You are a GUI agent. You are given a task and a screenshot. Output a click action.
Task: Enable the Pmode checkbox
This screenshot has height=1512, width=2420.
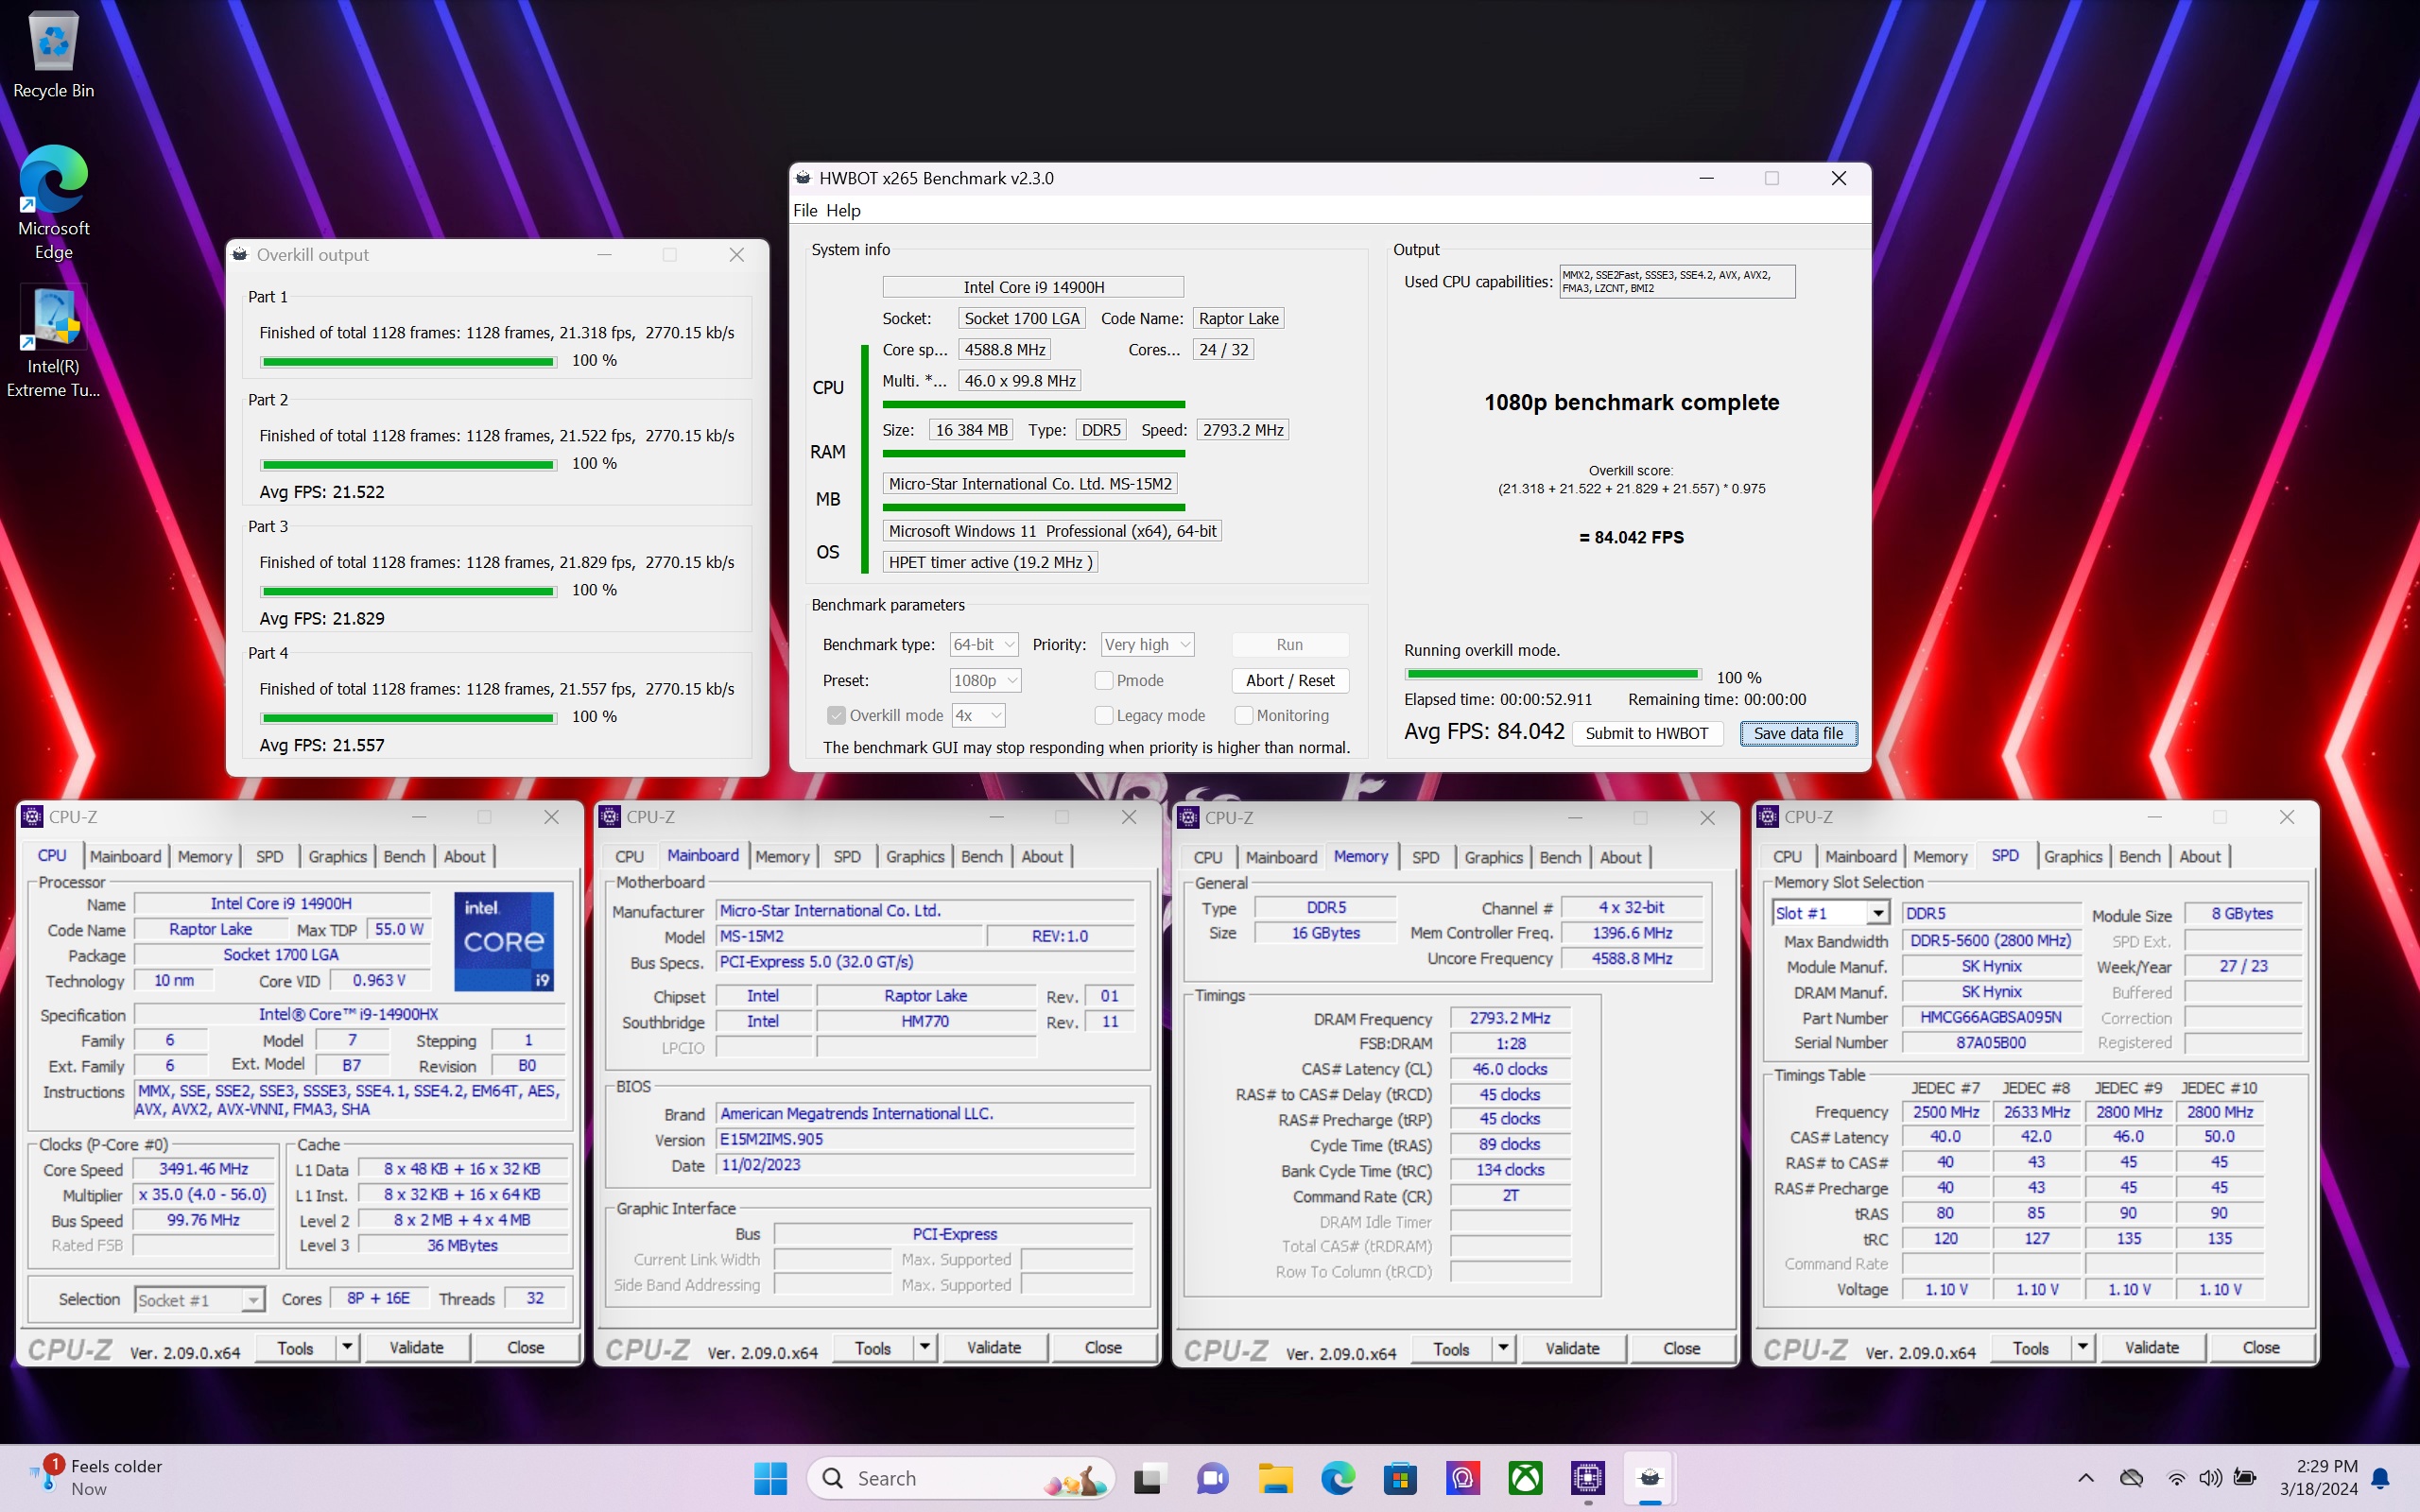[1104, 681]
